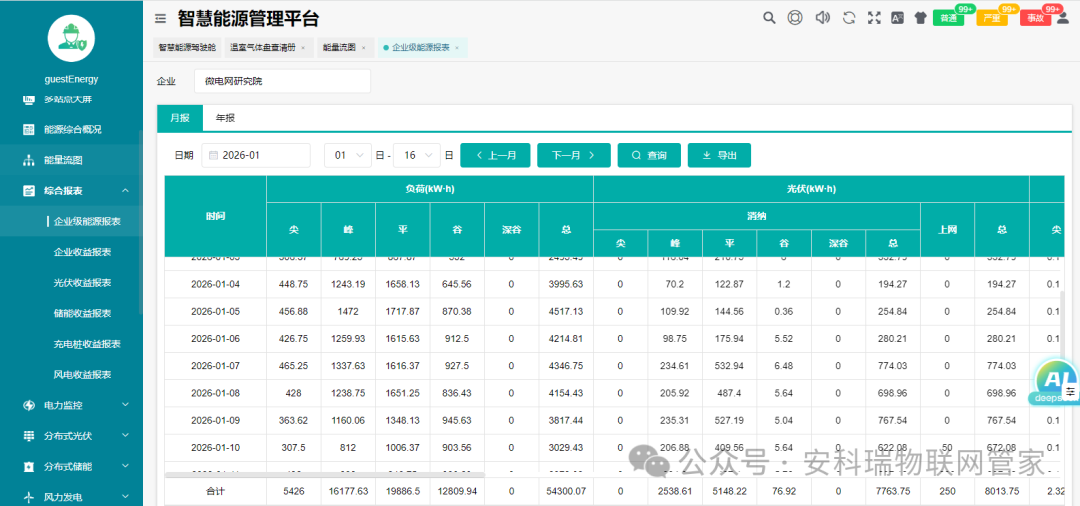Open 企业收益报表 in sidebar
The height and width of the screenshot is (506, 1080).
(83, 252)
